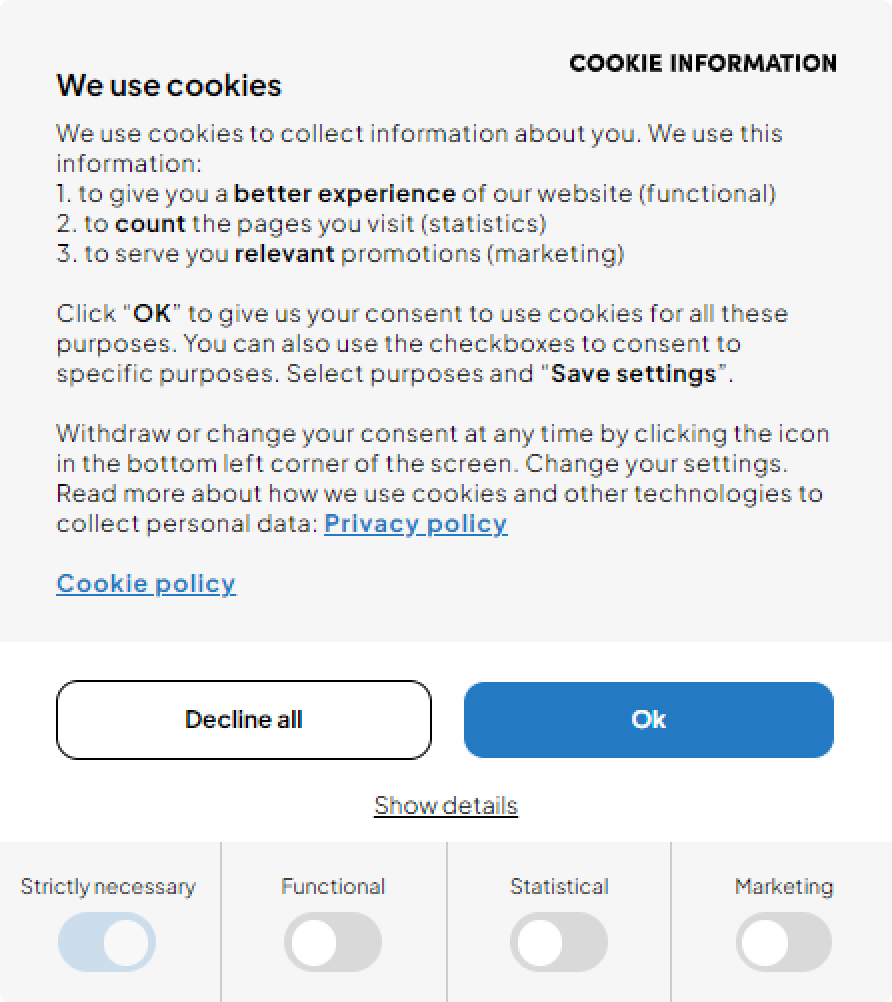Click the Marketing category label

coord(784,887)
